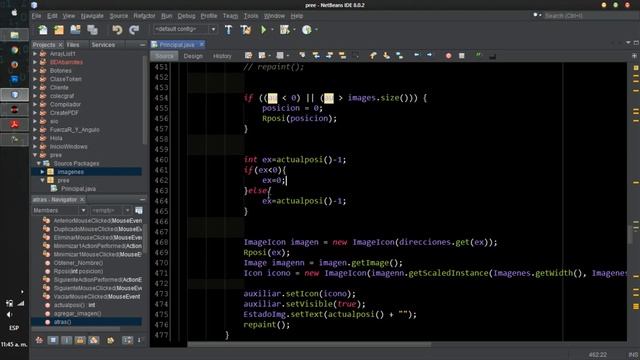
Task: Close the Projects panel tab
Action: (60, 44)
